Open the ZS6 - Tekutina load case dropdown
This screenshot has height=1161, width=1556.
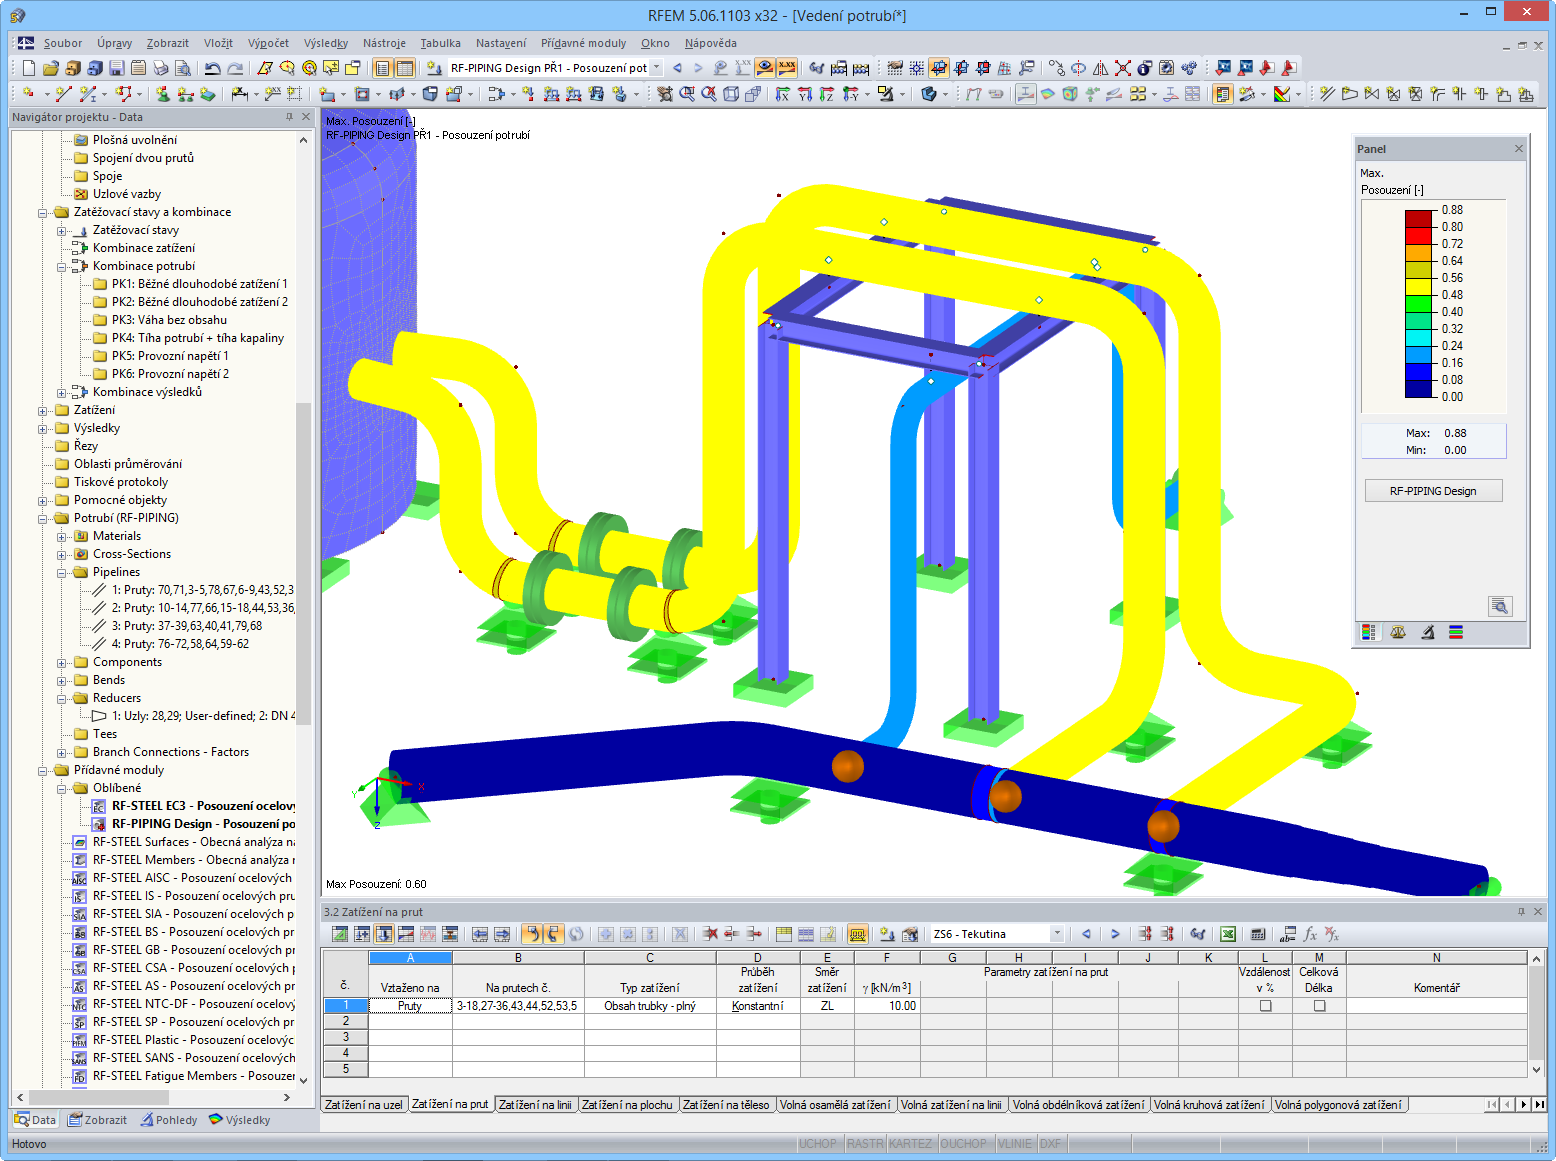tap(1057, 933)
